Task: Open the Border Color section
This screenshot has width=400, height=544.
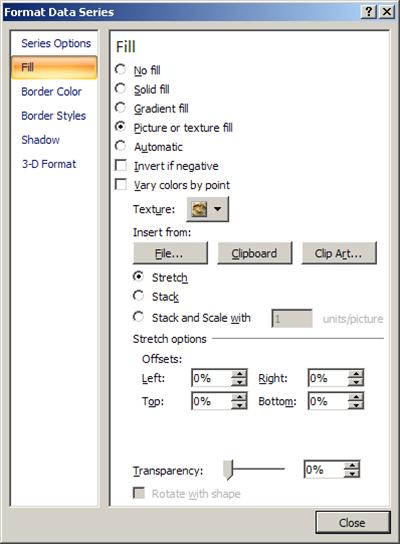Action: click(x=51, y=92)
